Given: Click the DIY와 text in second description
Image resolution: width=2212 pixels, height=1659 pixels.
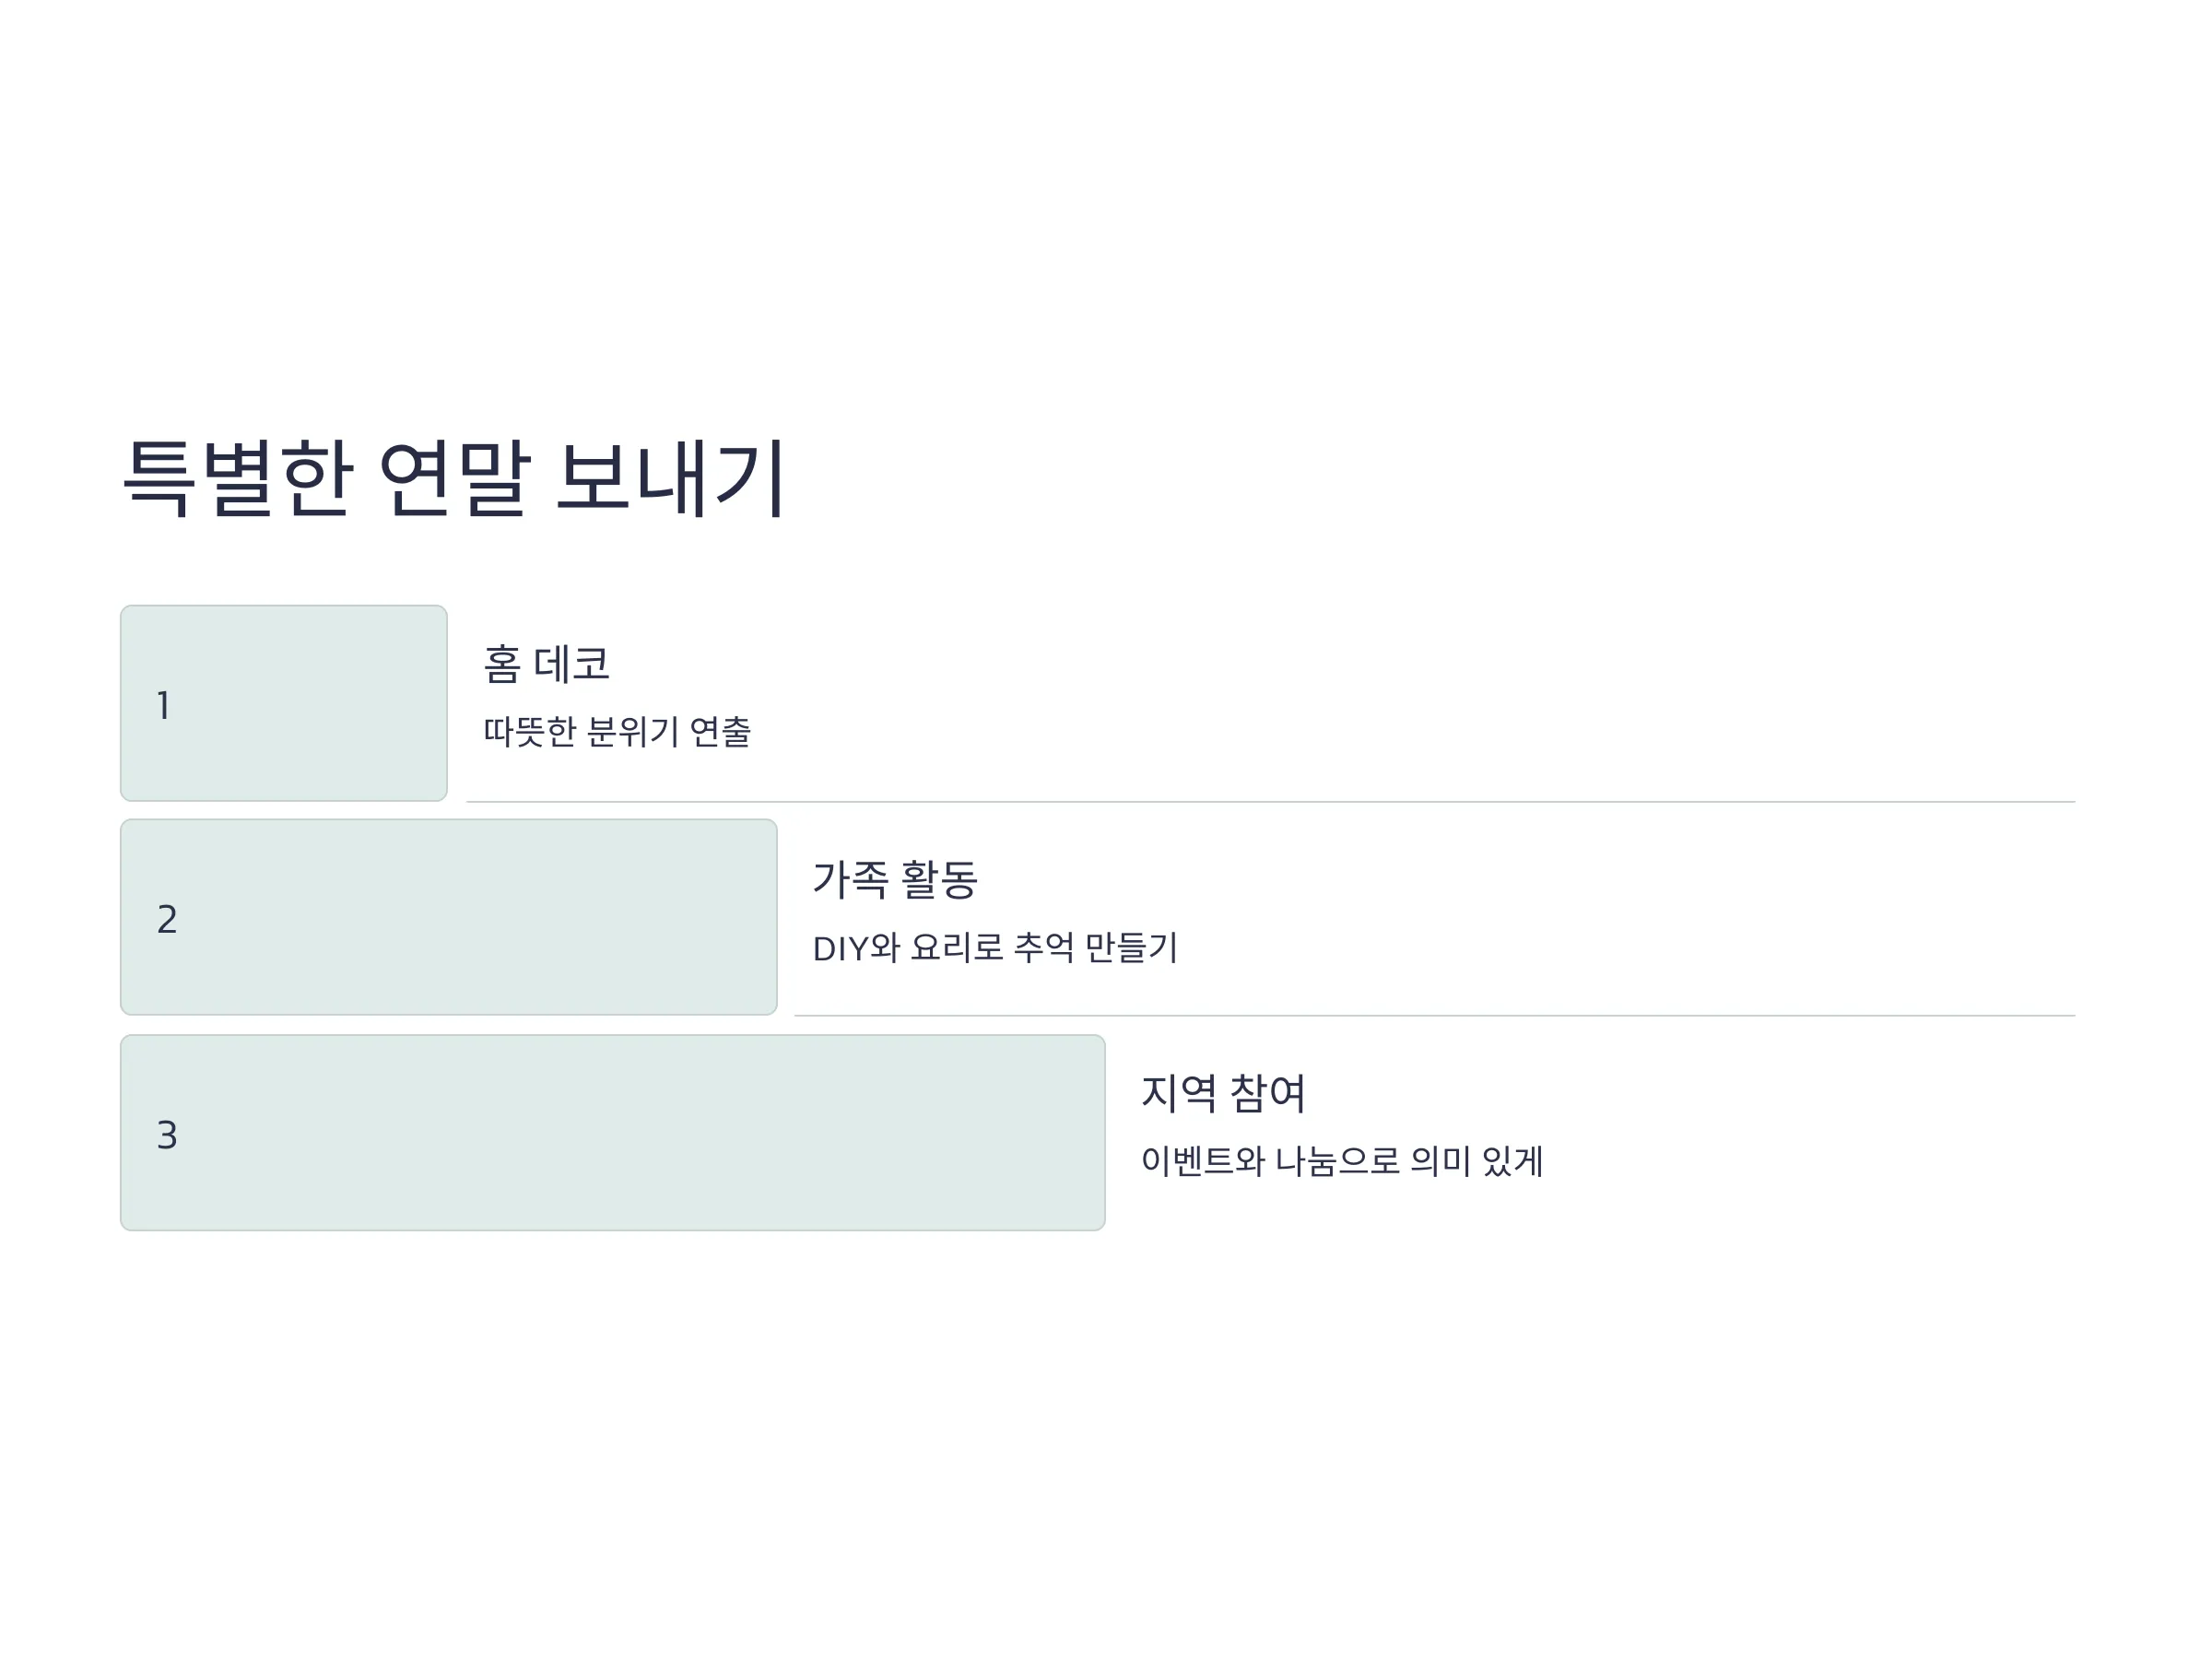Looking at the screenshot, I should pos(857,947).
